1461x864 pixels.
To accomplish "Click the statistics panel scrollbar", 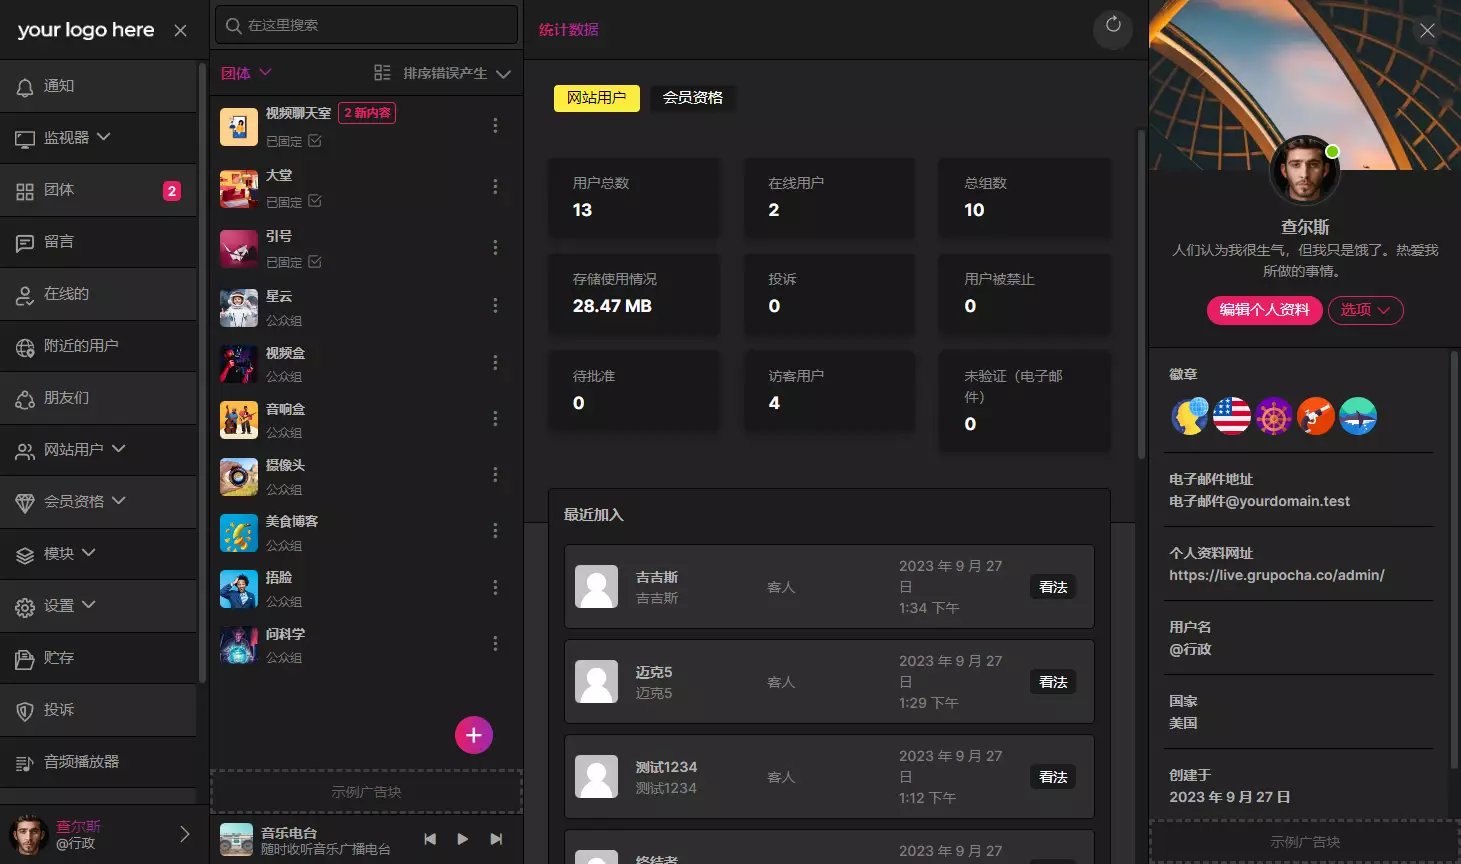I will click(1141, 294).
